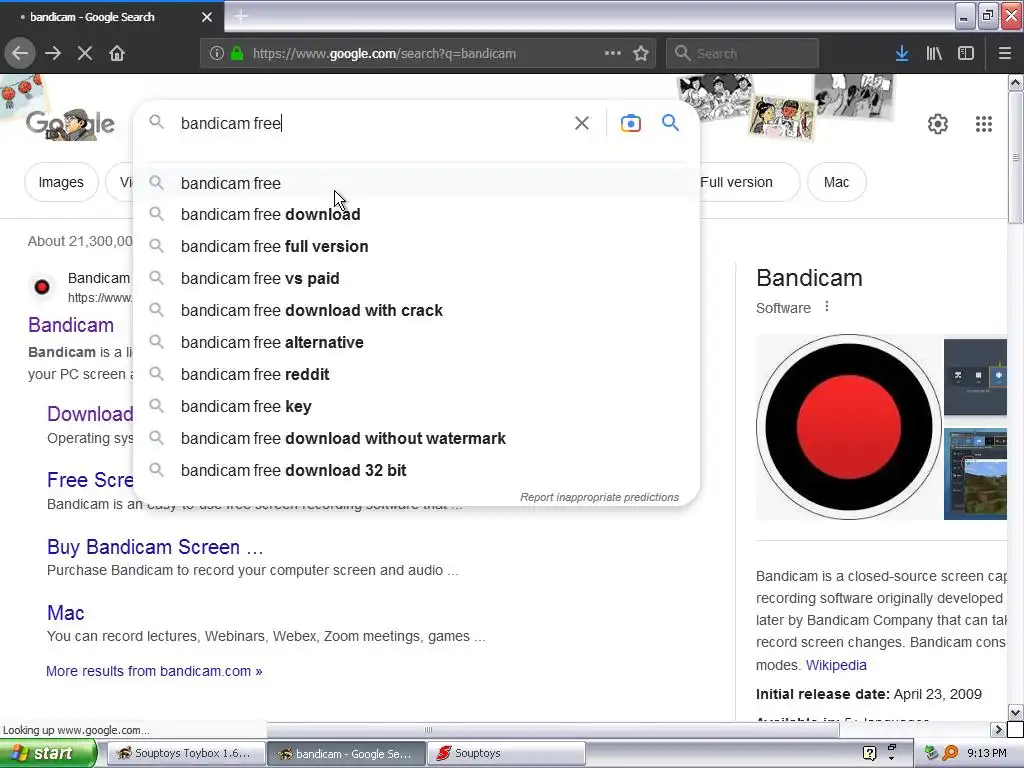The image size is (1024, 768).
Task: Switch to Souptoys Toybox taskbar item
Action: point(185,753)
